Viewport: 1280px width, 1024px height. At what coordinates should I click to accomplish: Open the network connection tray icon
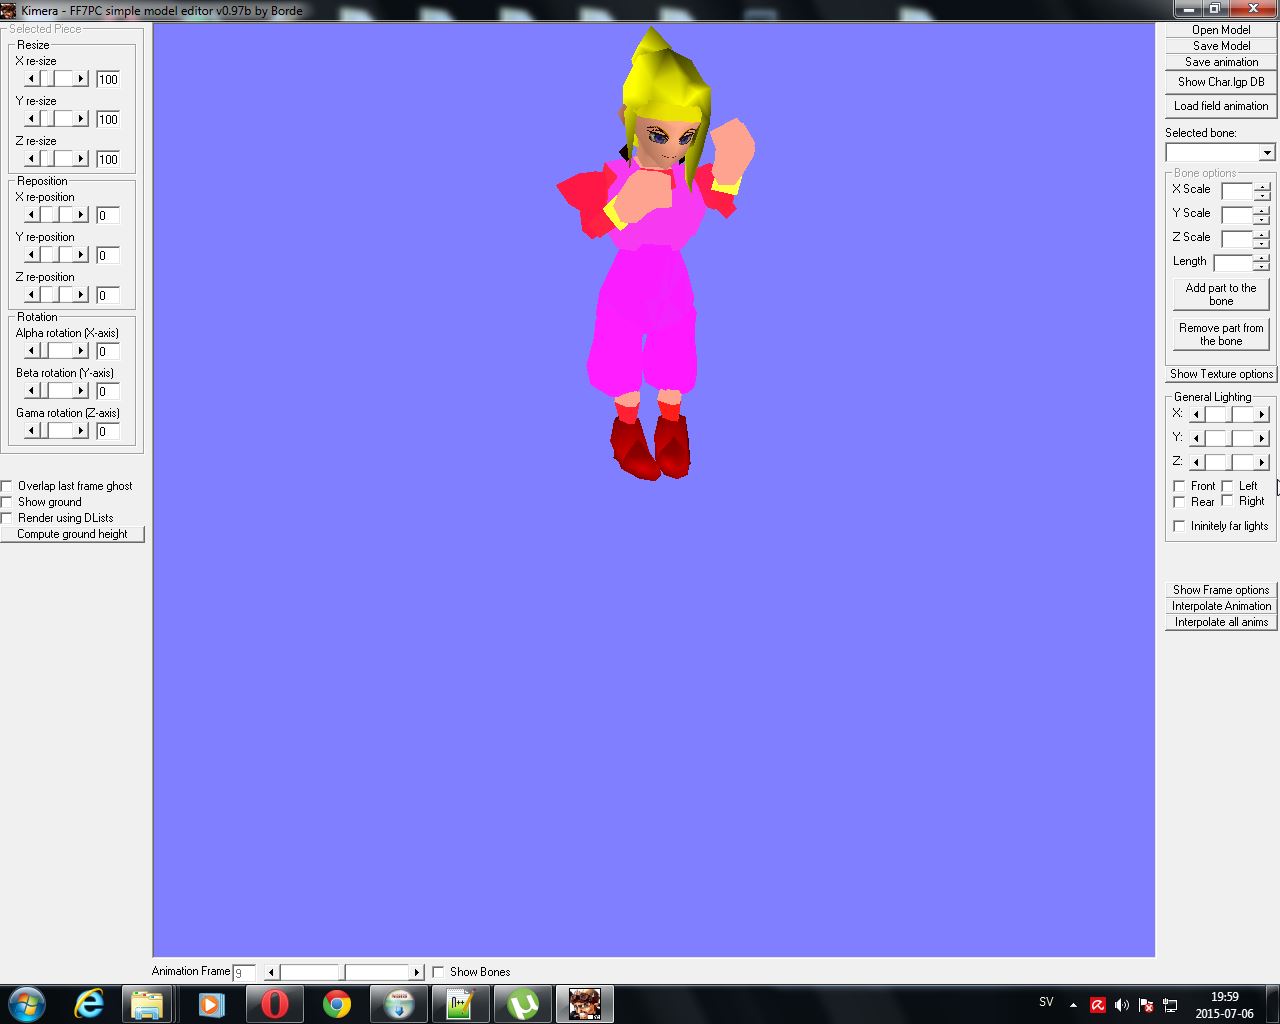[1170, 1005]
